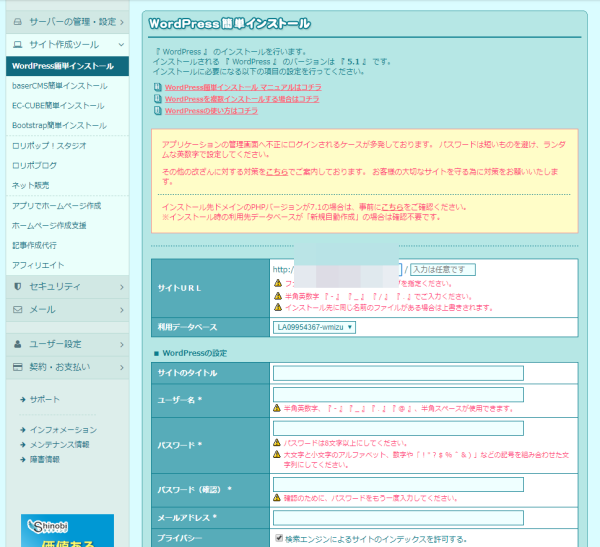Click the ユーザー名 input field
600x547 pixels.
point(398,394)
